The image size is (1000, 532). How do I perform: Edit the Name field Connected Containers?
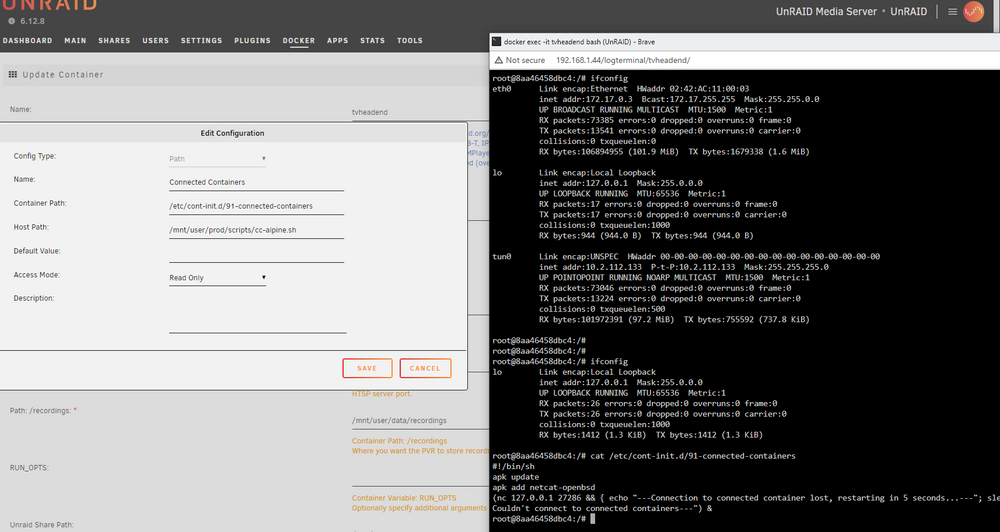(256, 182)
